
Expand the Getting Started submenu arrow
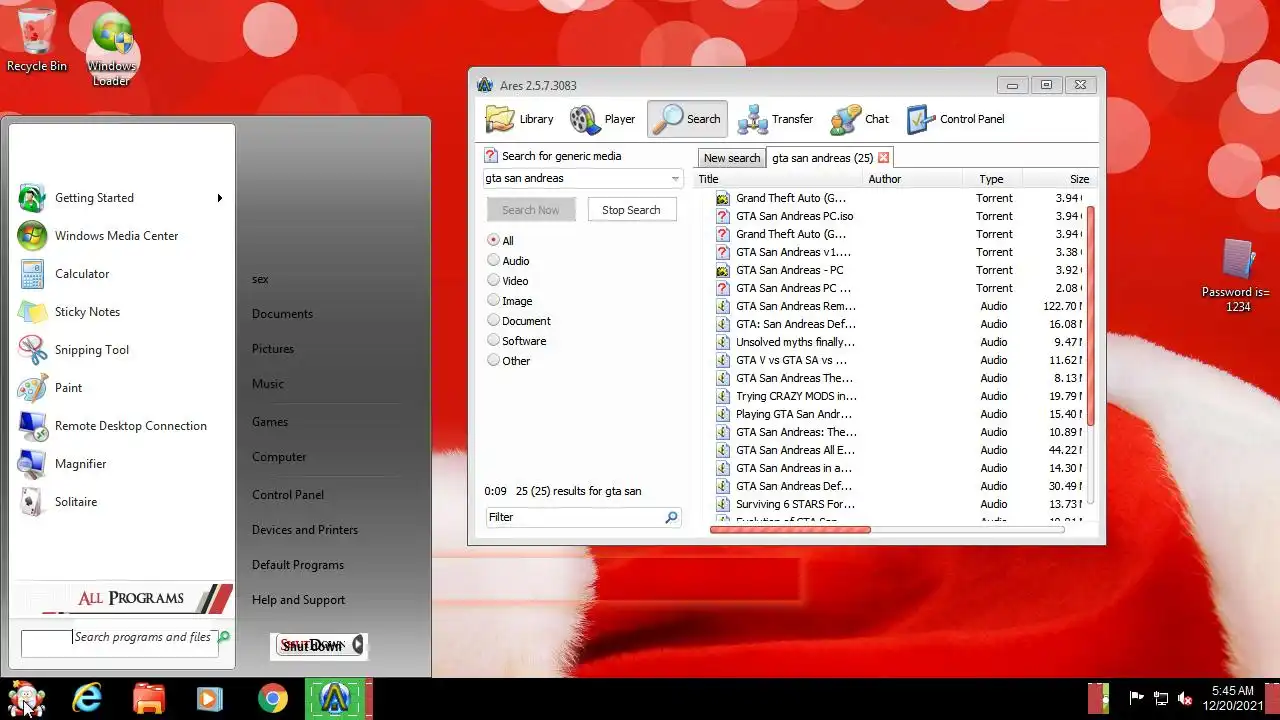tap(220, 198)
